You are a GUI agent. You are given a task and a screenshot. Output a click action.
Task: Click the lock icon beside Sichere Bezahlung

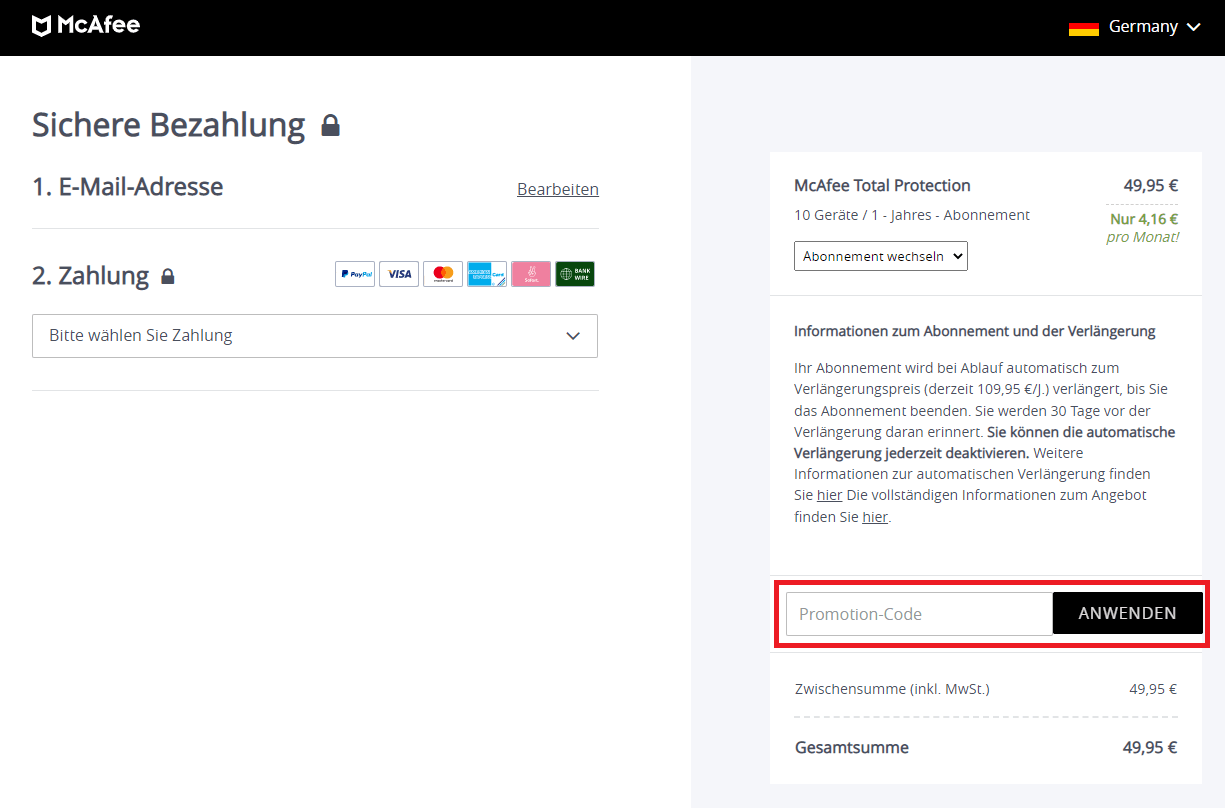[x=330, y=126]
